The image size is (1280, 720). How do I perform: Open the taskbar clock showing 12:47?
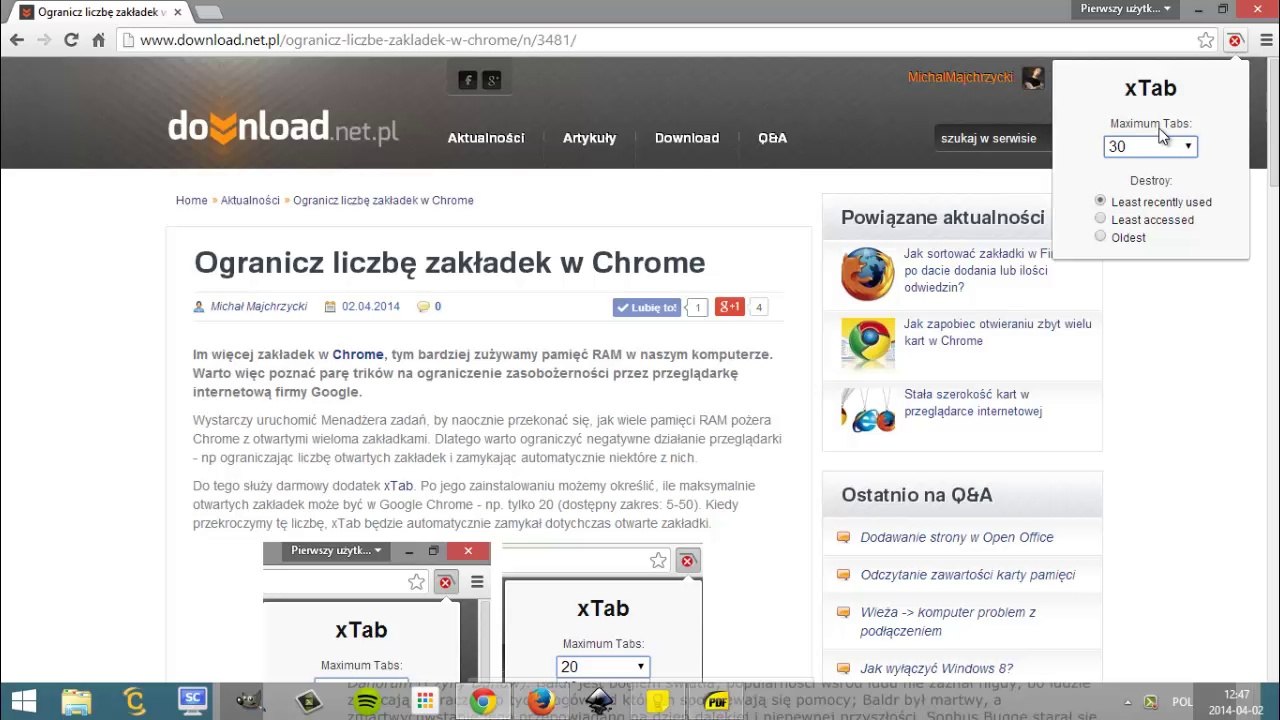[x=1236, y=702]
